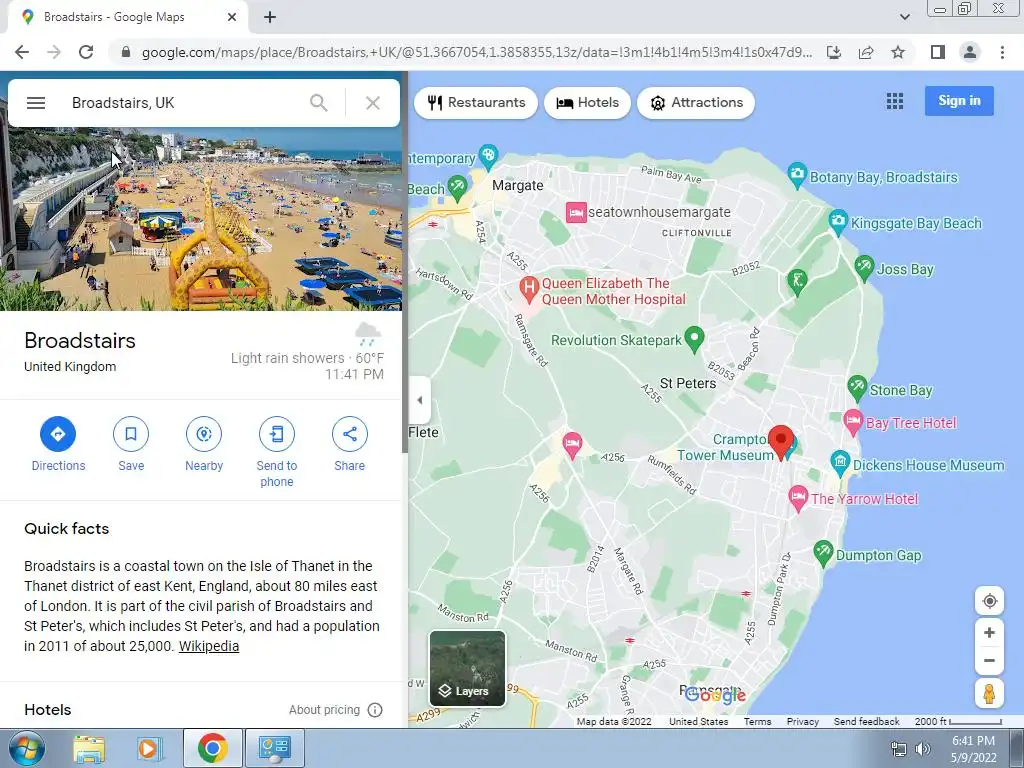The width and height of the screenshot is (1024, 768).
Task: Click Queen Elizabeth hospital marker
Action: (528, 289)
